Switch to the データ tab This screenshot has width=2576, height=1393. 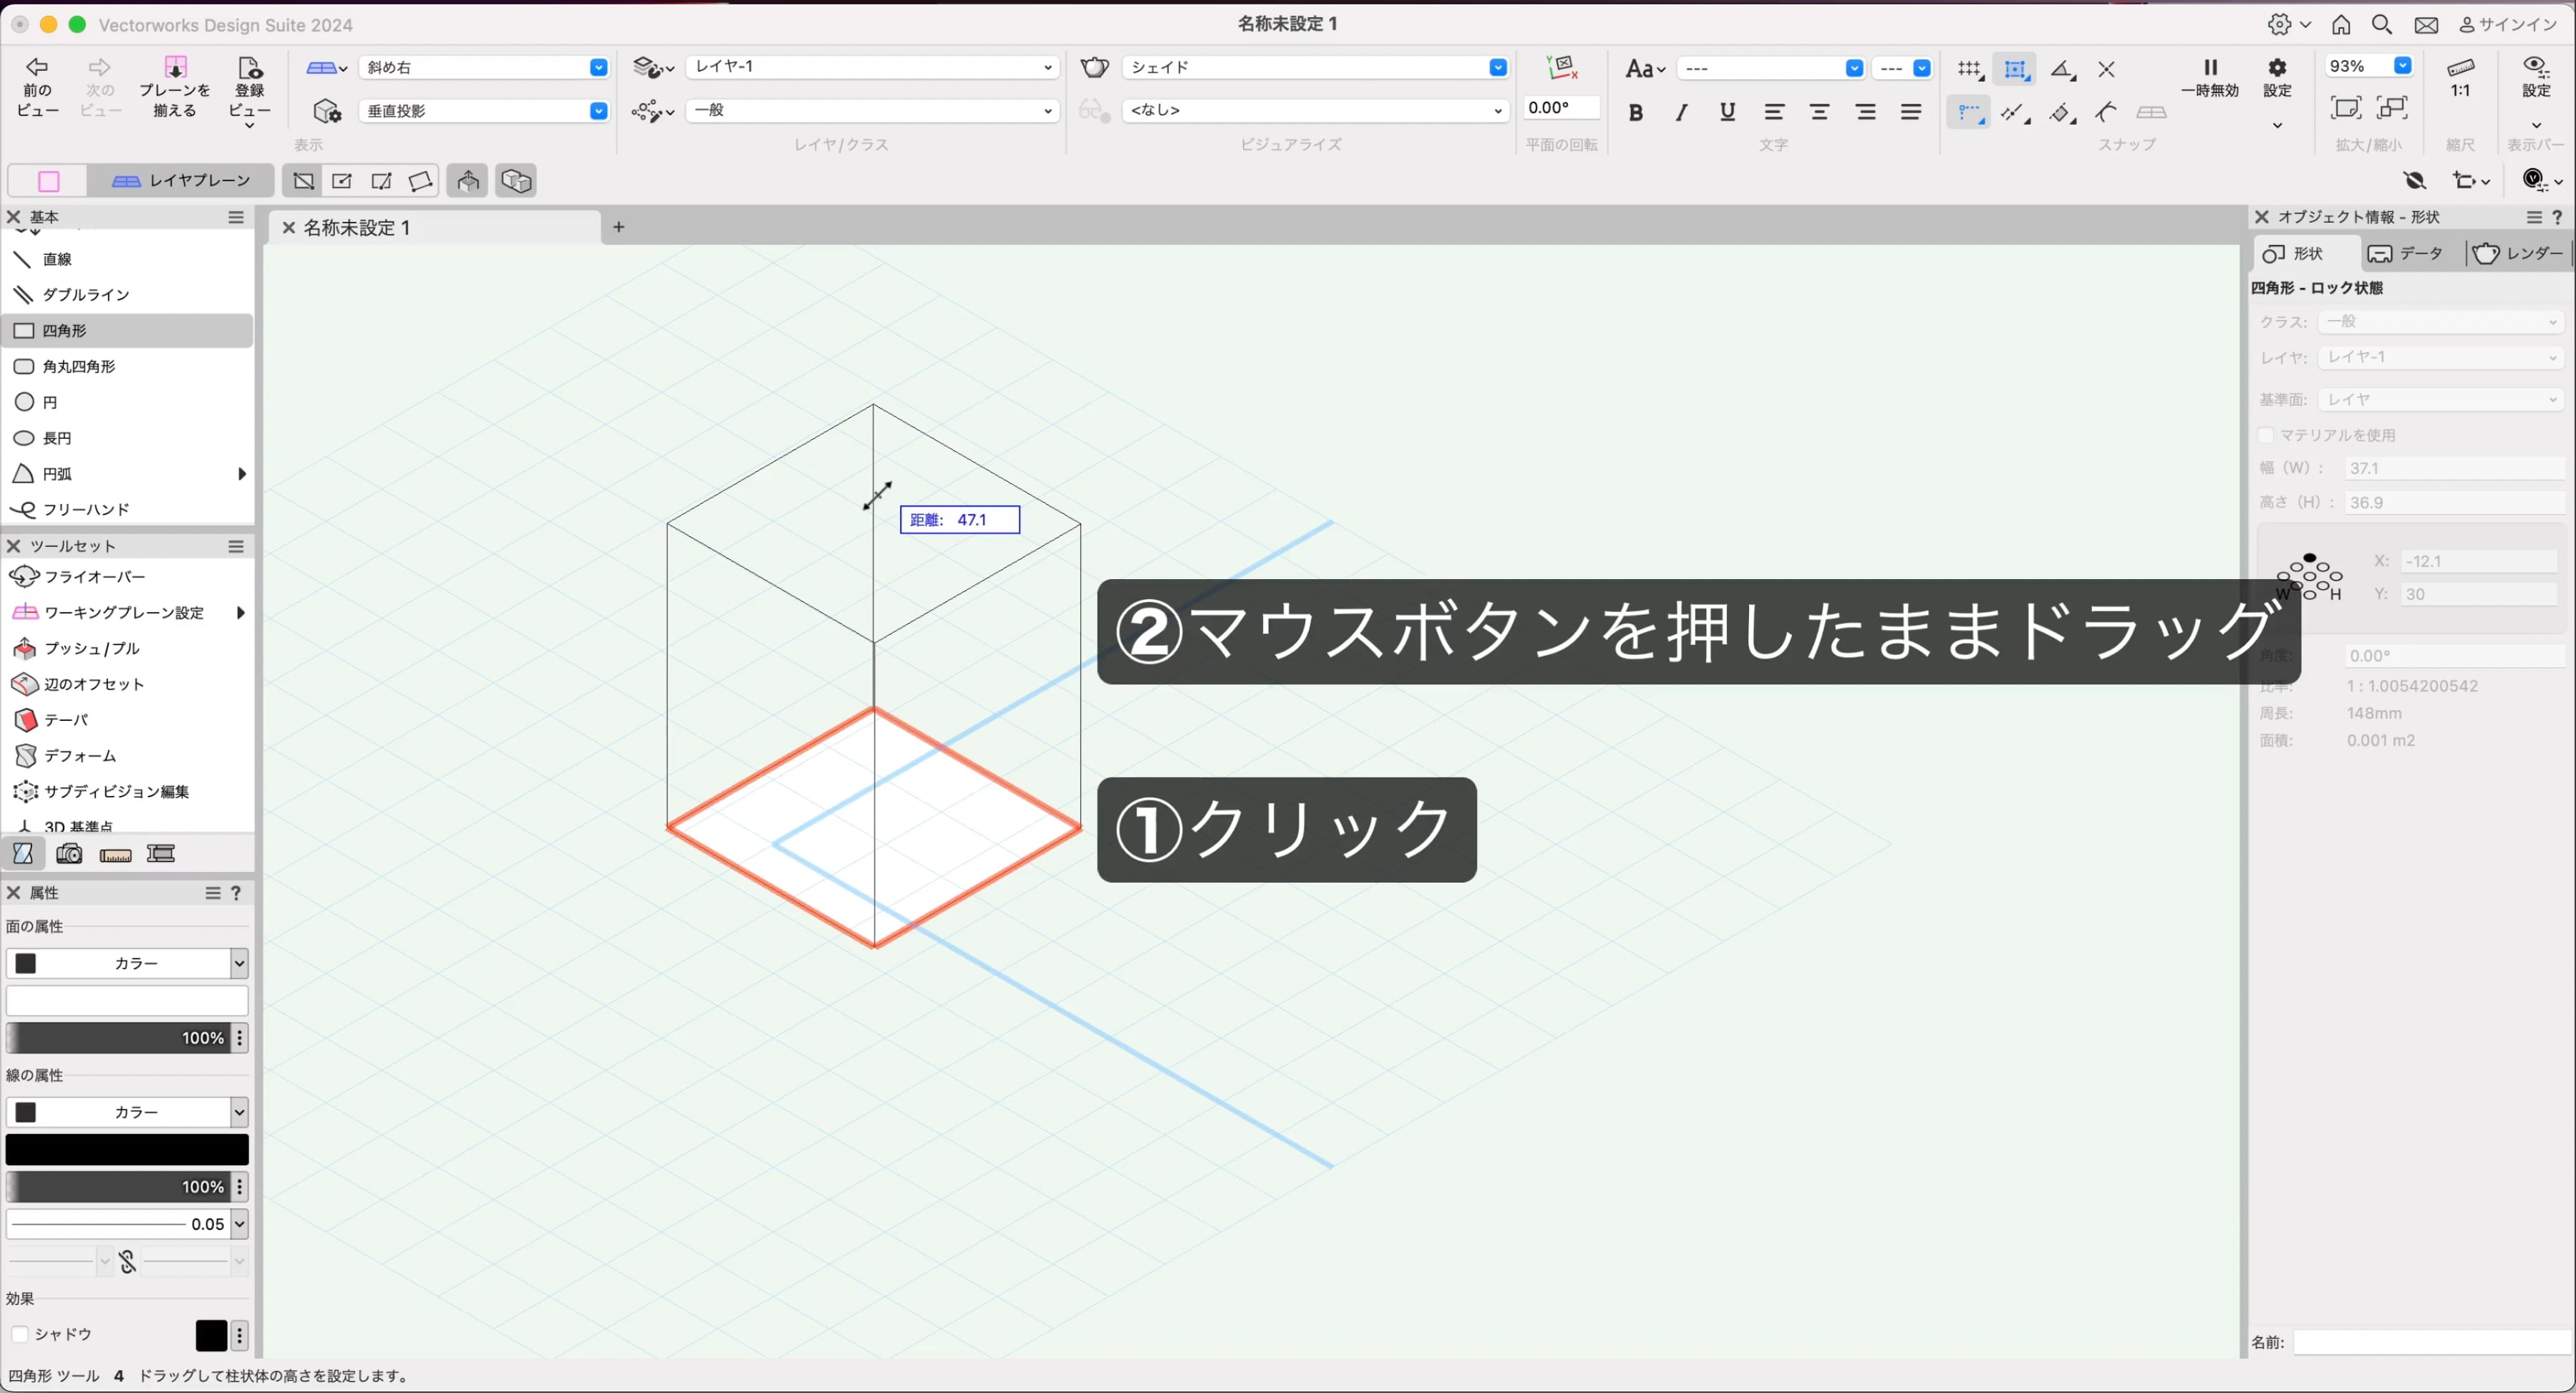coord(2408,253)
